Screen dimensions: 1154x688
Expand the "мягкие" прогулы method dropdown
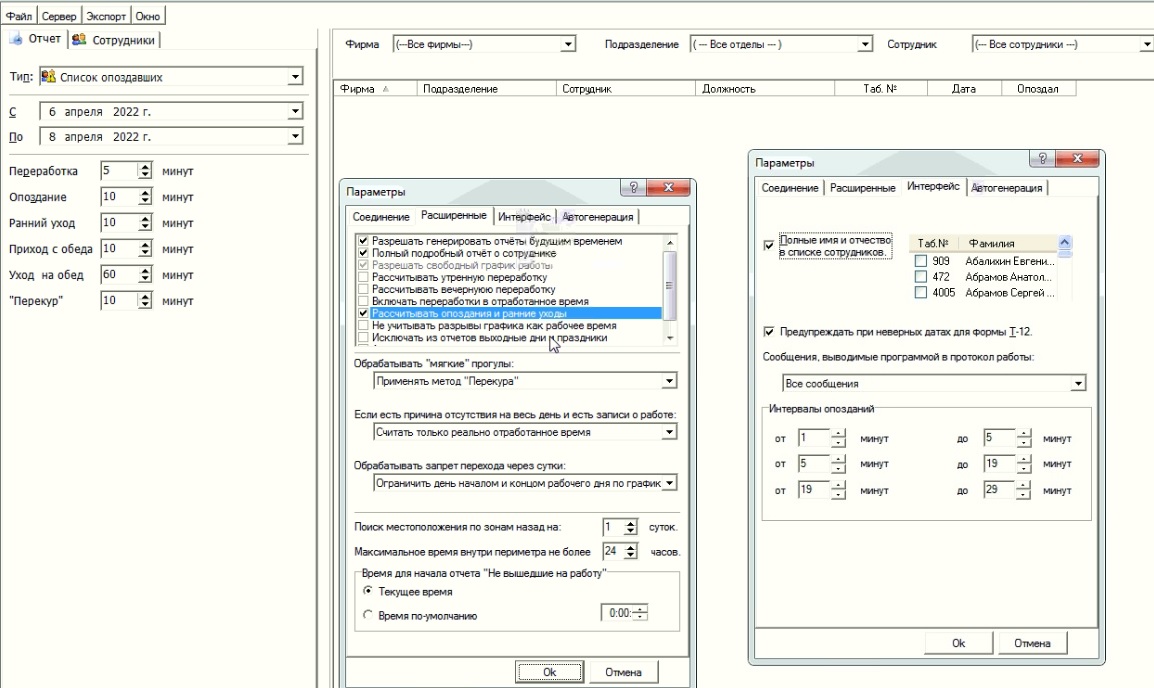point(668,381)
